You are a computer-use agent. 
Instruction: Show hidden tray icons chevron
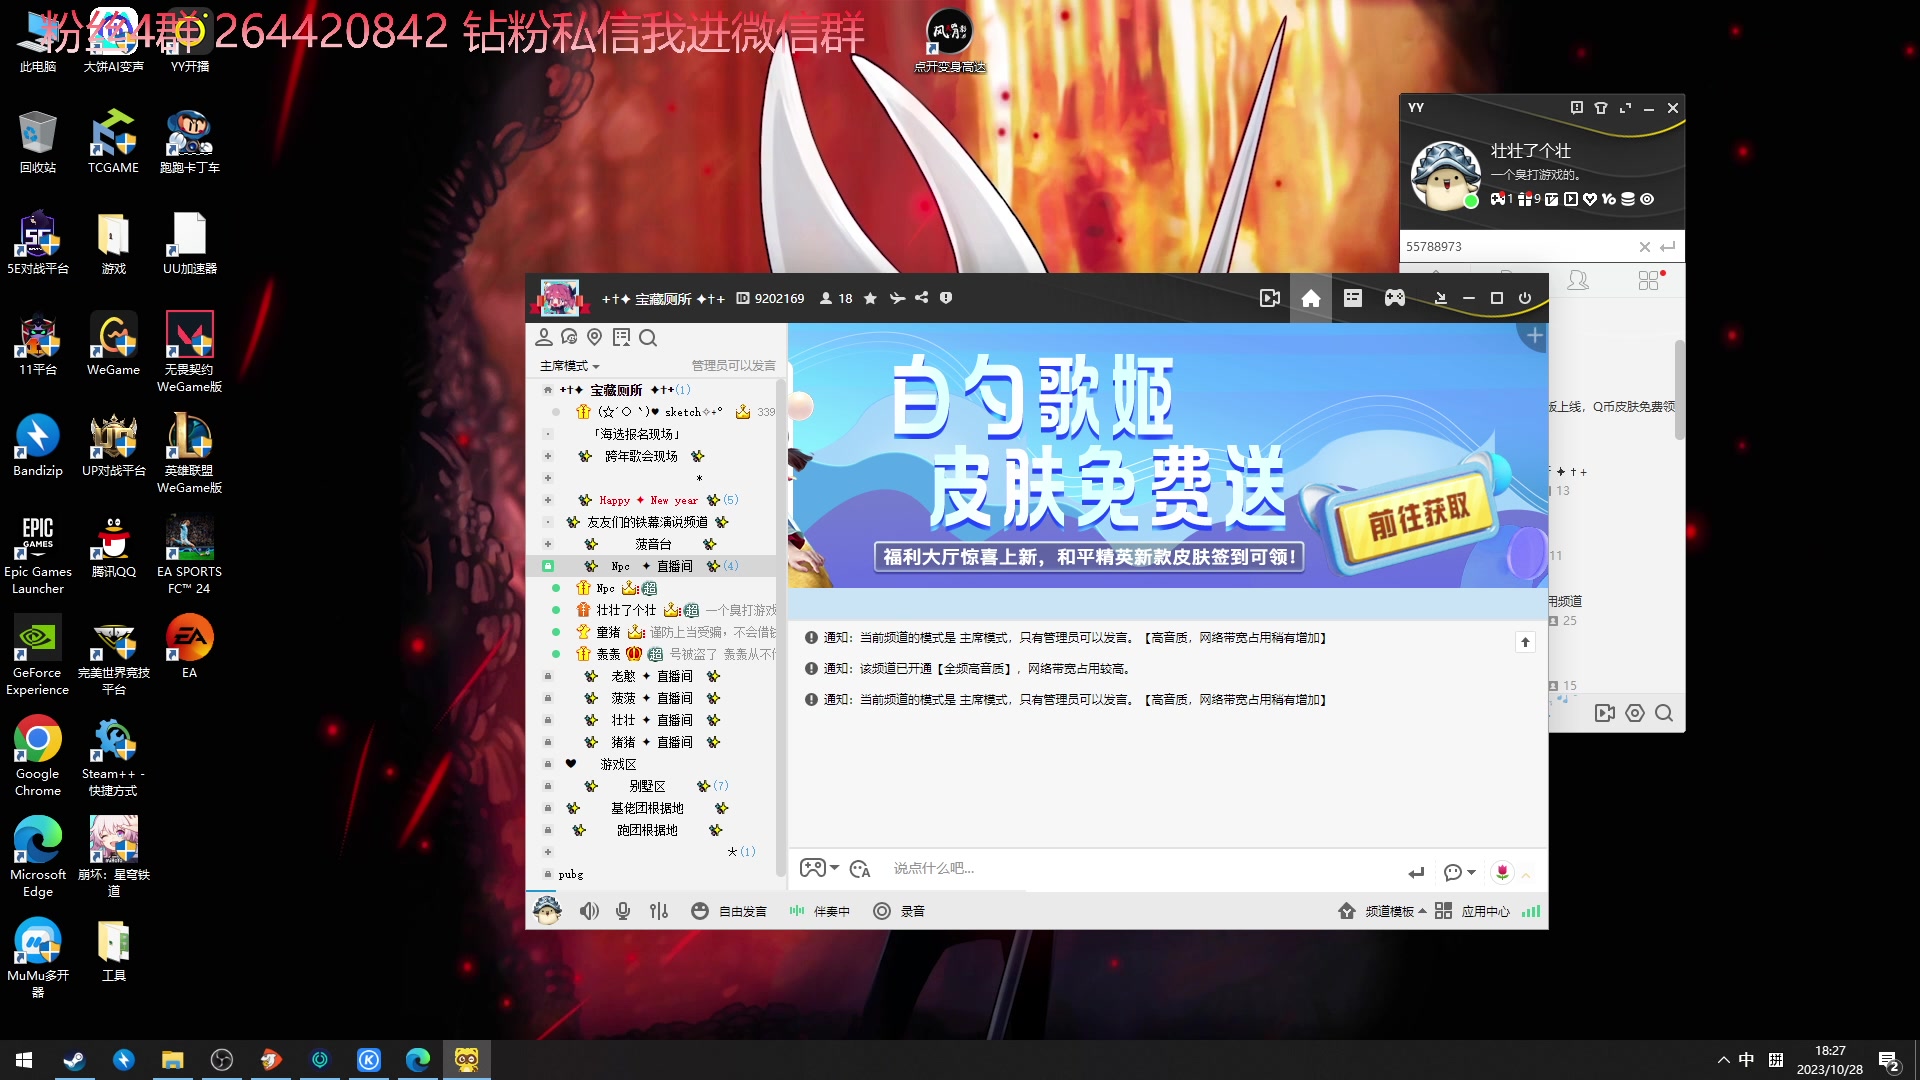(1723, 1060)
